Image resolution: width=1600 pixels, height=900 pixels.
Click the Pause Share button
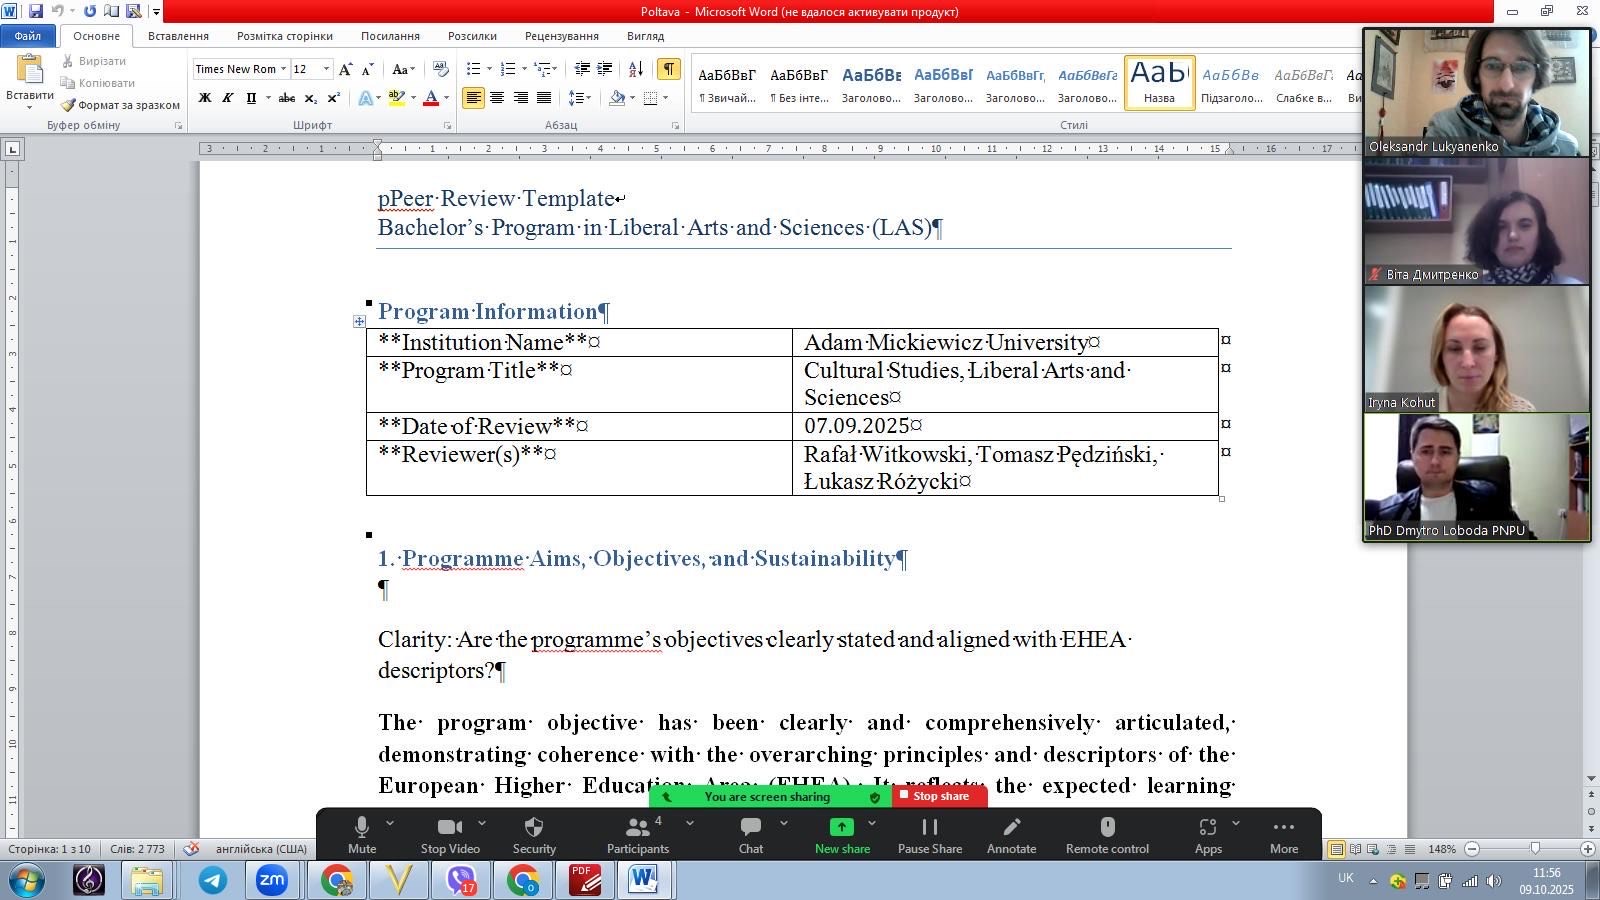[x=929, y=835]
